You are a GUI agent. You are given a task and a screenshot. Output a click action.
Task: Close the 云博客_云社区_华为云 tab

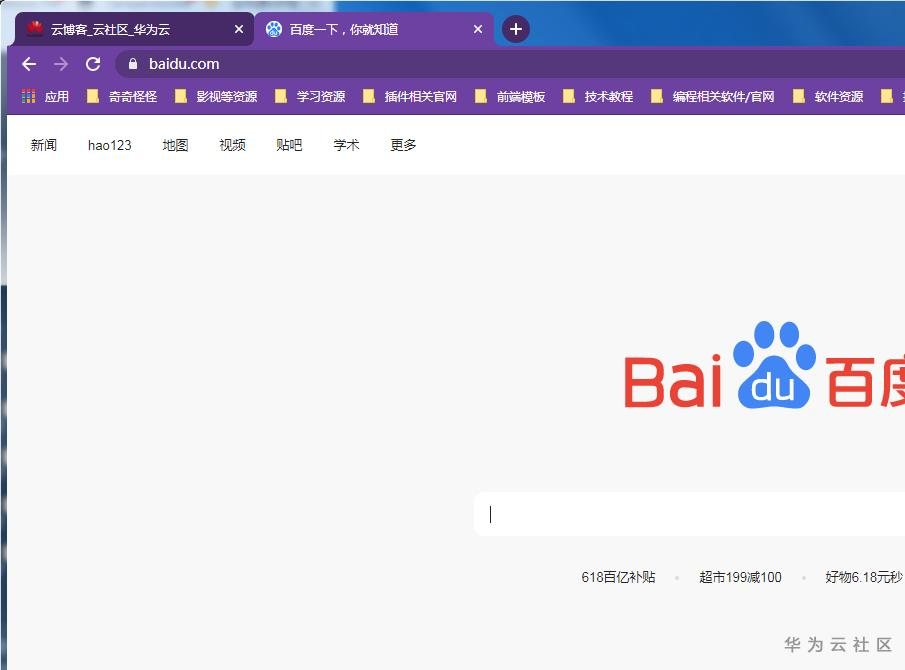[238, 29]
